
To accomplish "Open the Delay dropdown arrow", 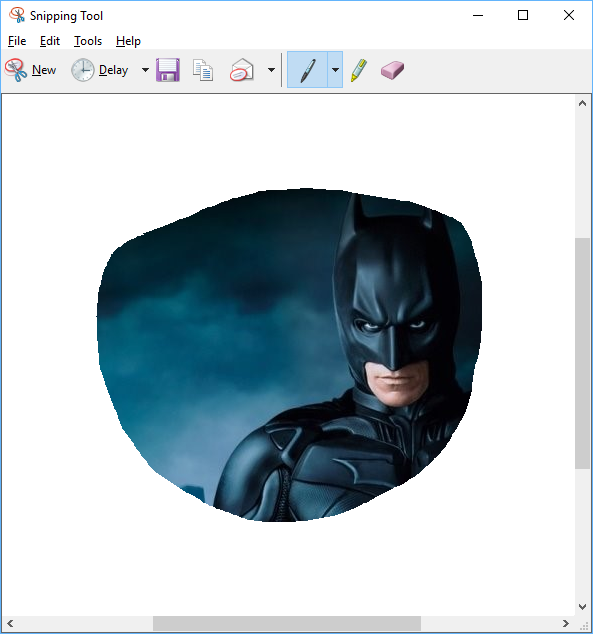I will (146, 70).
